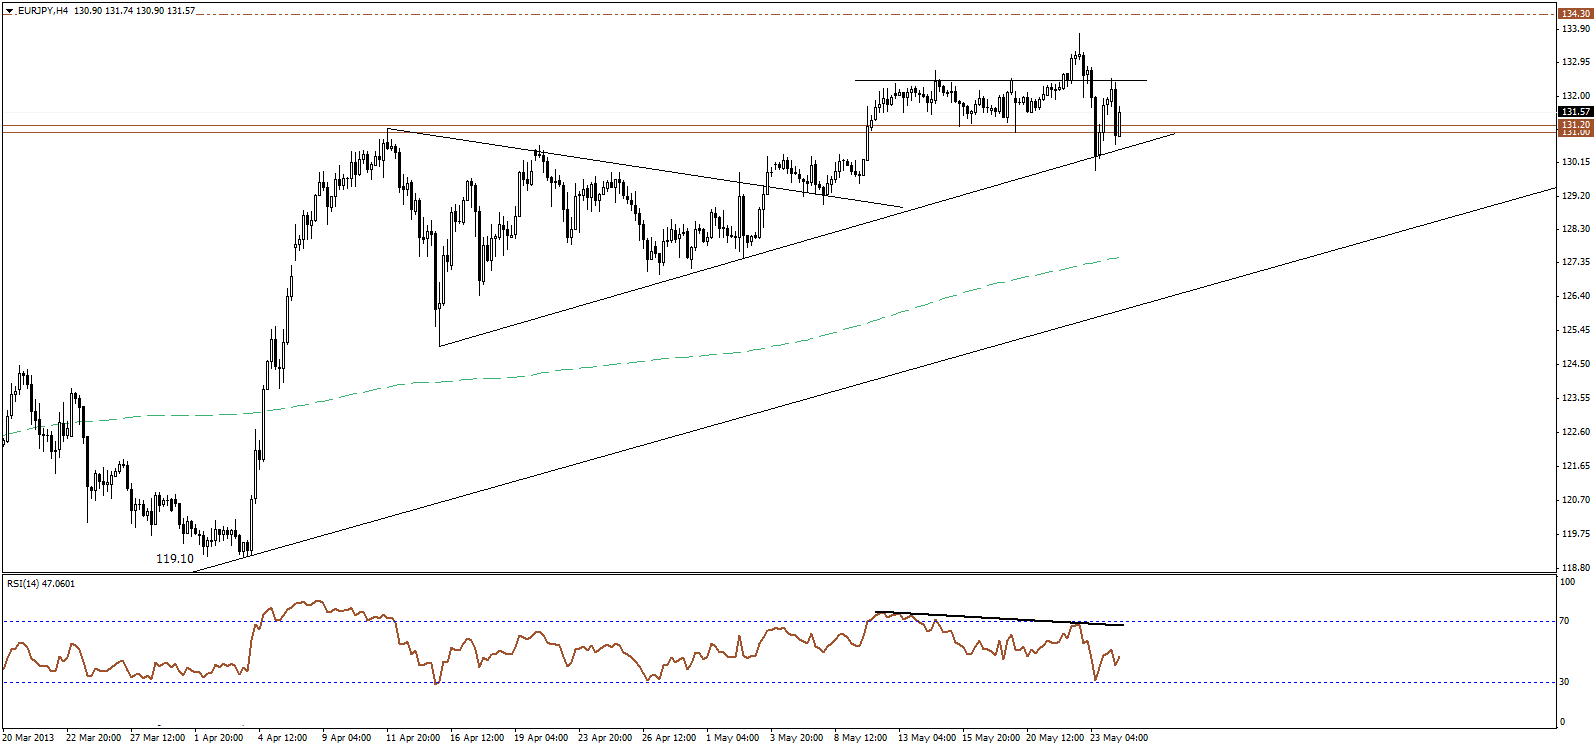Click the 132.95 price axis label
Screen dimensions: 1596x746
pos(1575,62)
